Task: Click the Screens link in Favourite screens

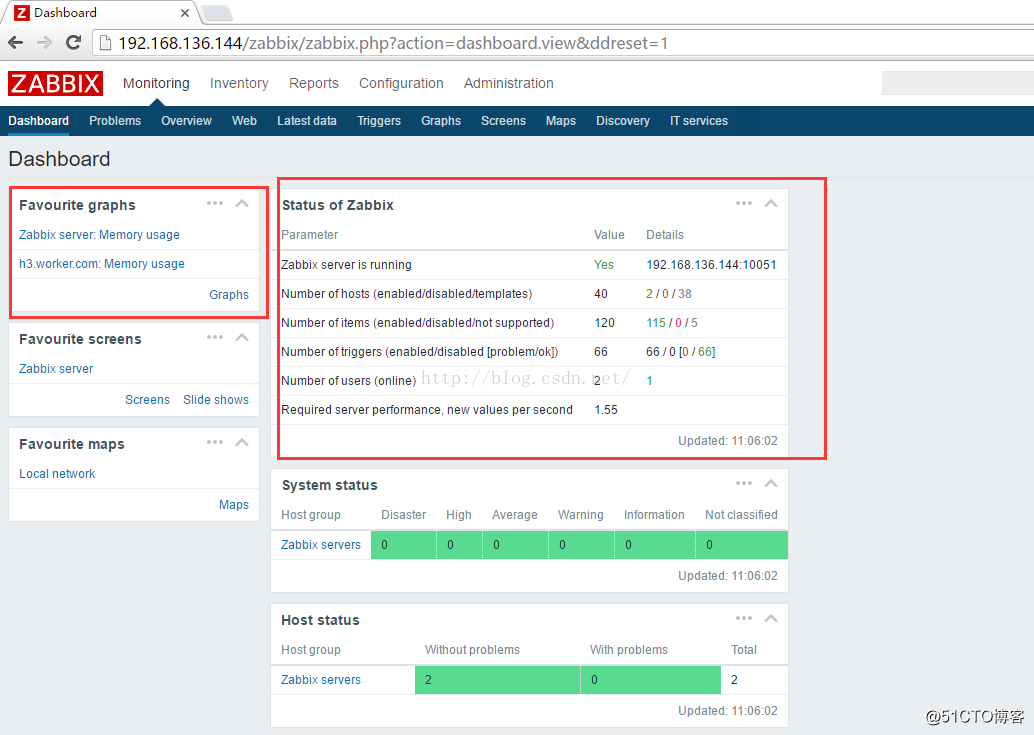Action: (x=147, y=399)
